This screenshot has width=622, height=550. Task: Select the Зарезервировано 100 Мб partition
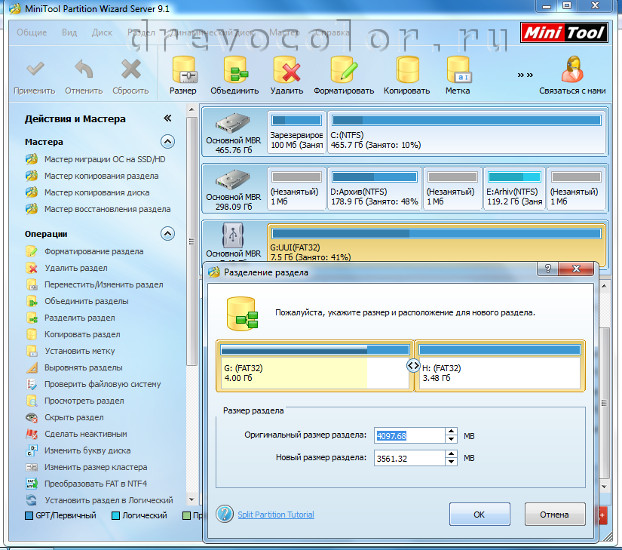(x=296, y=132)
